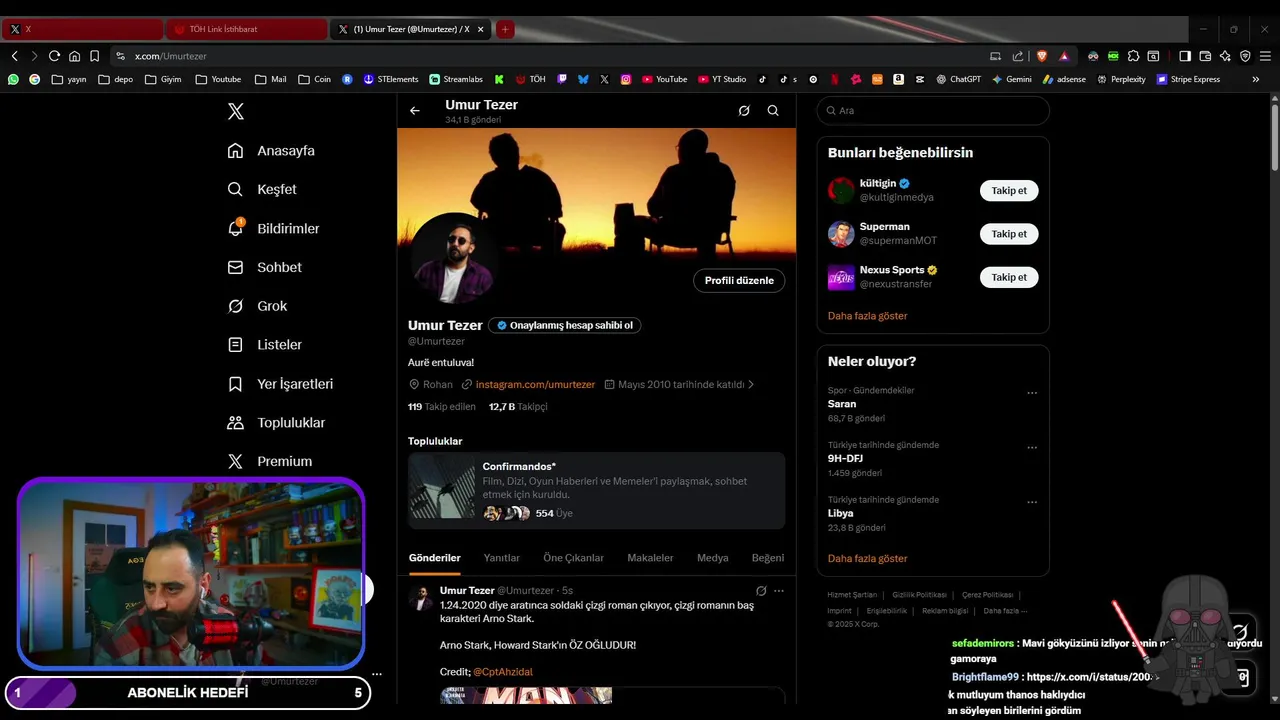Open the browser hamburger menu
This screenshot has height=720, width=1280.
tap(1265, 56)
